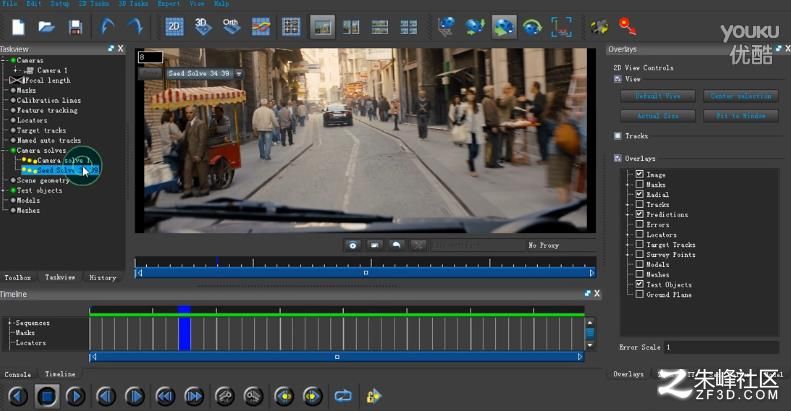Stop playback with the square button
This screenshot has height=411, width=791.
click(x=47, y=396)
